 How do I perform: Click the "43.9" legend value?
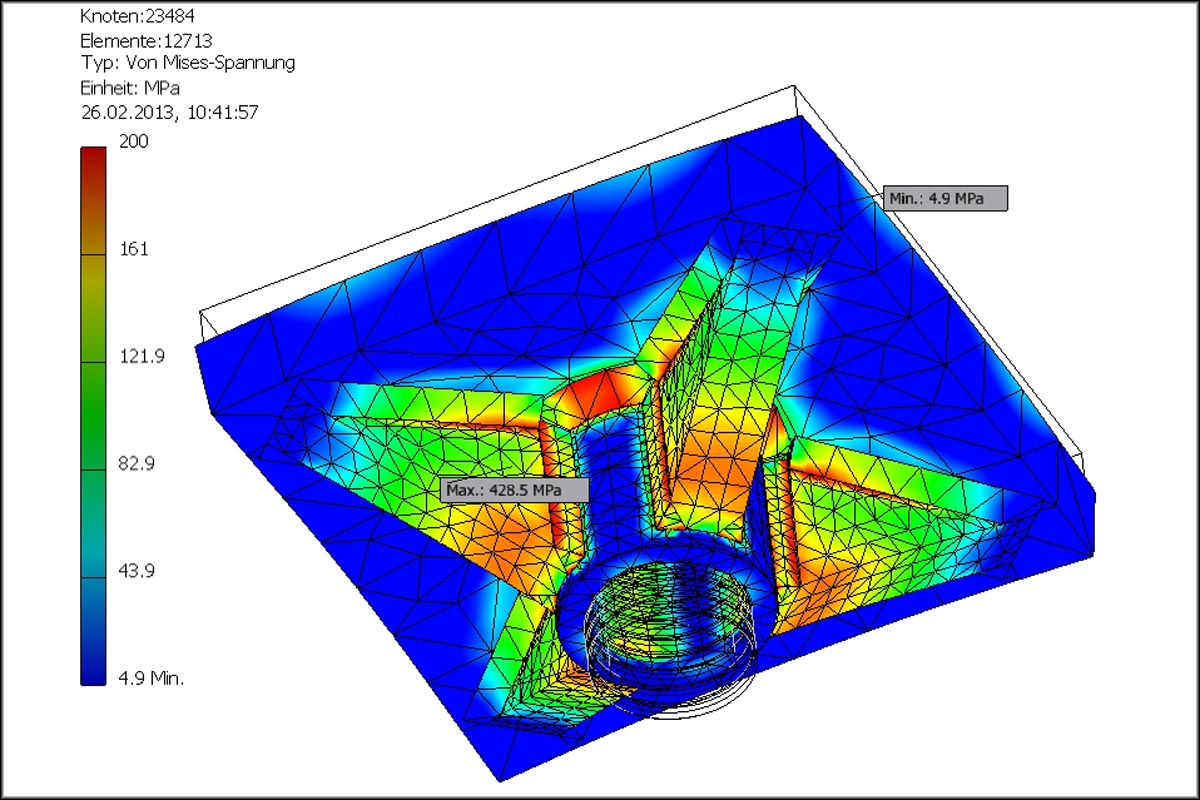tap(138, 571)
